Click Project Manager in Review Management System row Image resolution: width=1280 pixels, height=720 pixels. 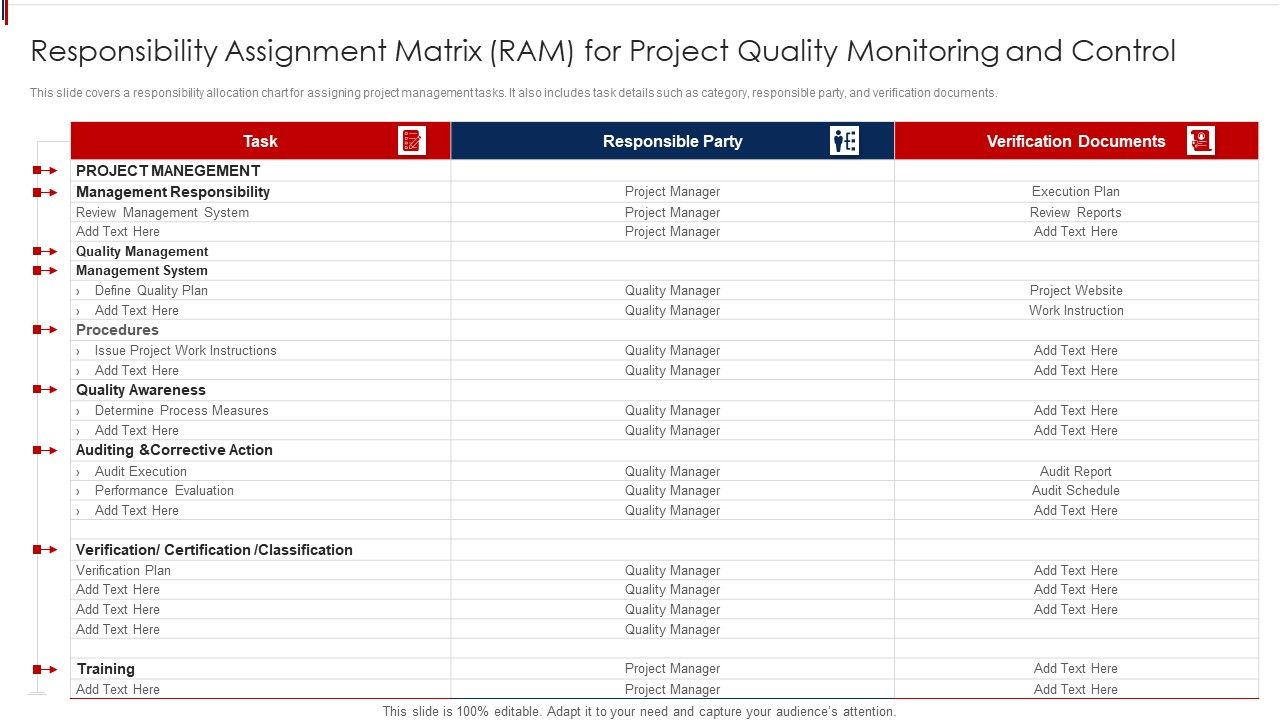click(672, 212)
